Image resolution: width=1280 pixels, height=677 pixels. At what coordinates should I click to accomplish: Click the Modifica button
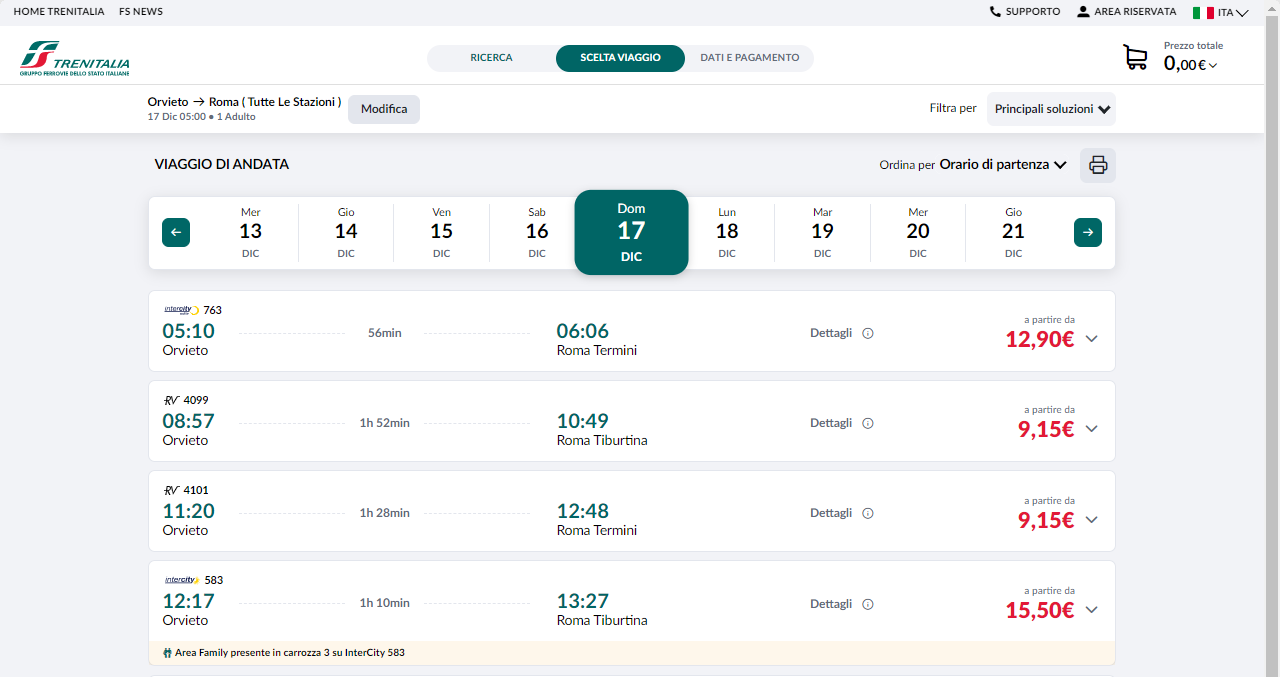pos(384,109)
